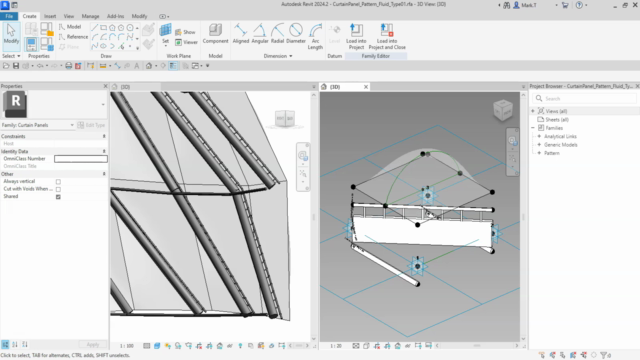Click the Apply button in Properties
The height and width of the screenshot is (360, 640).
93,344
